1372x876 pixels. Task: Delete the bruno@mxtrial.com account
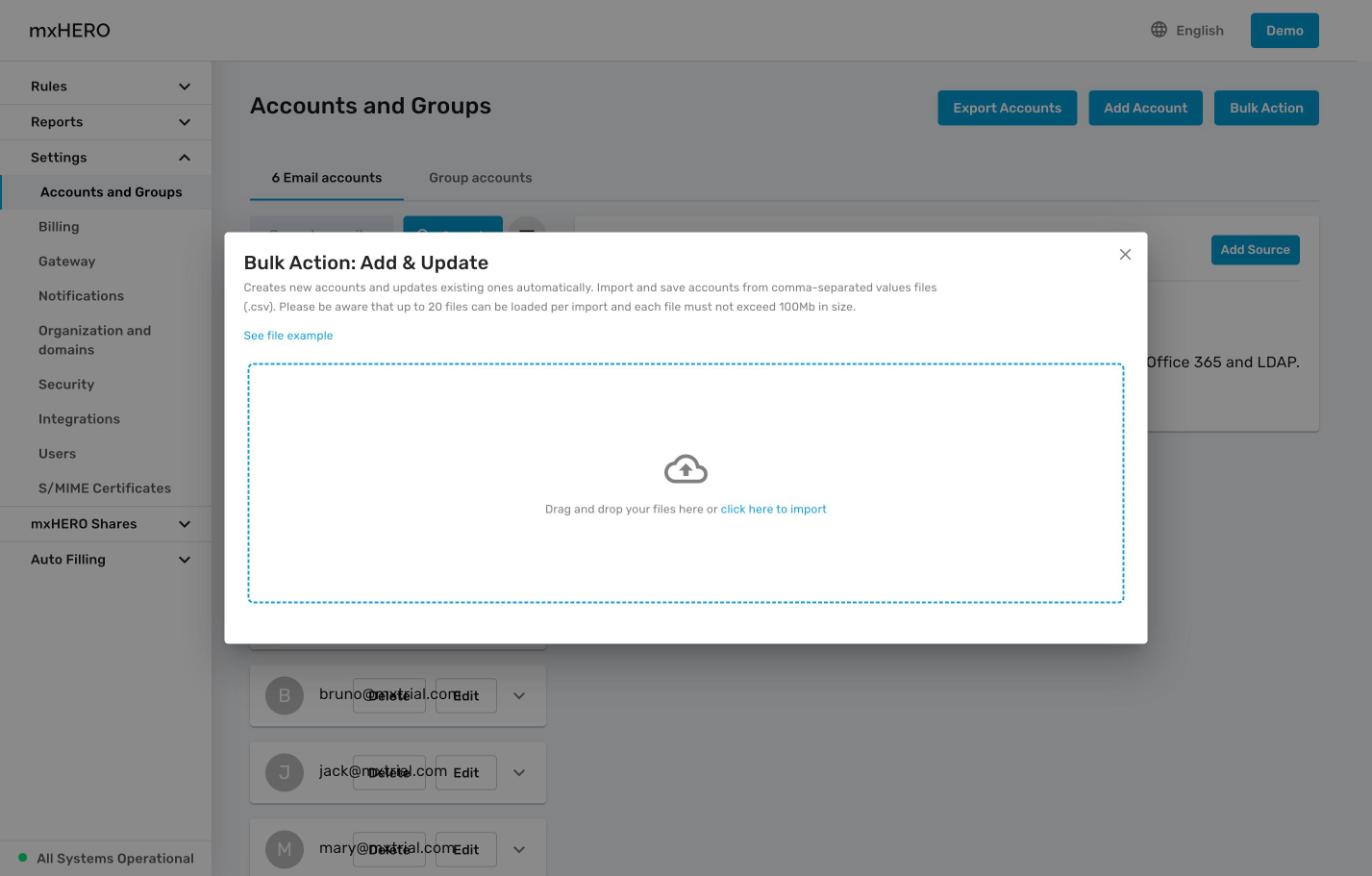pyautogui.click(x=389, y=696)
